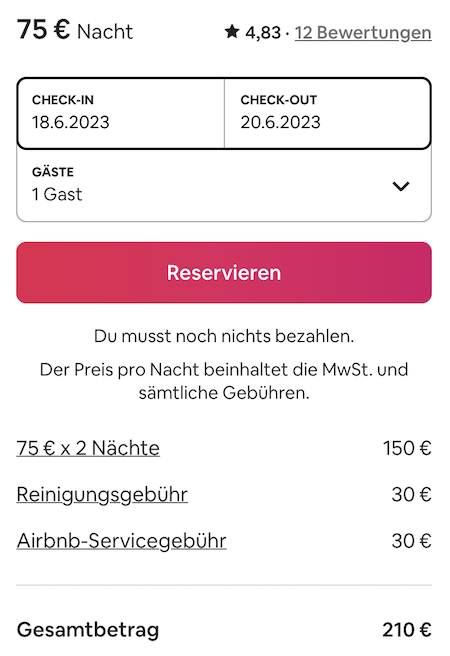Show Reinigungsgebühr details
Screen dimensions: 450x656
pos(102,495)
